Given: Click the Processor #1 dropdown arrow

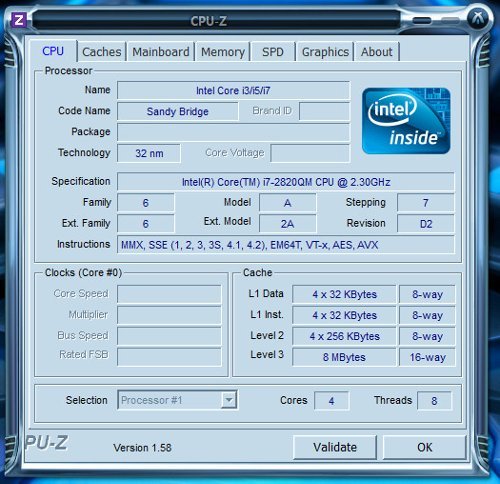Looking at the screenshot, I should tap(229, 400).
